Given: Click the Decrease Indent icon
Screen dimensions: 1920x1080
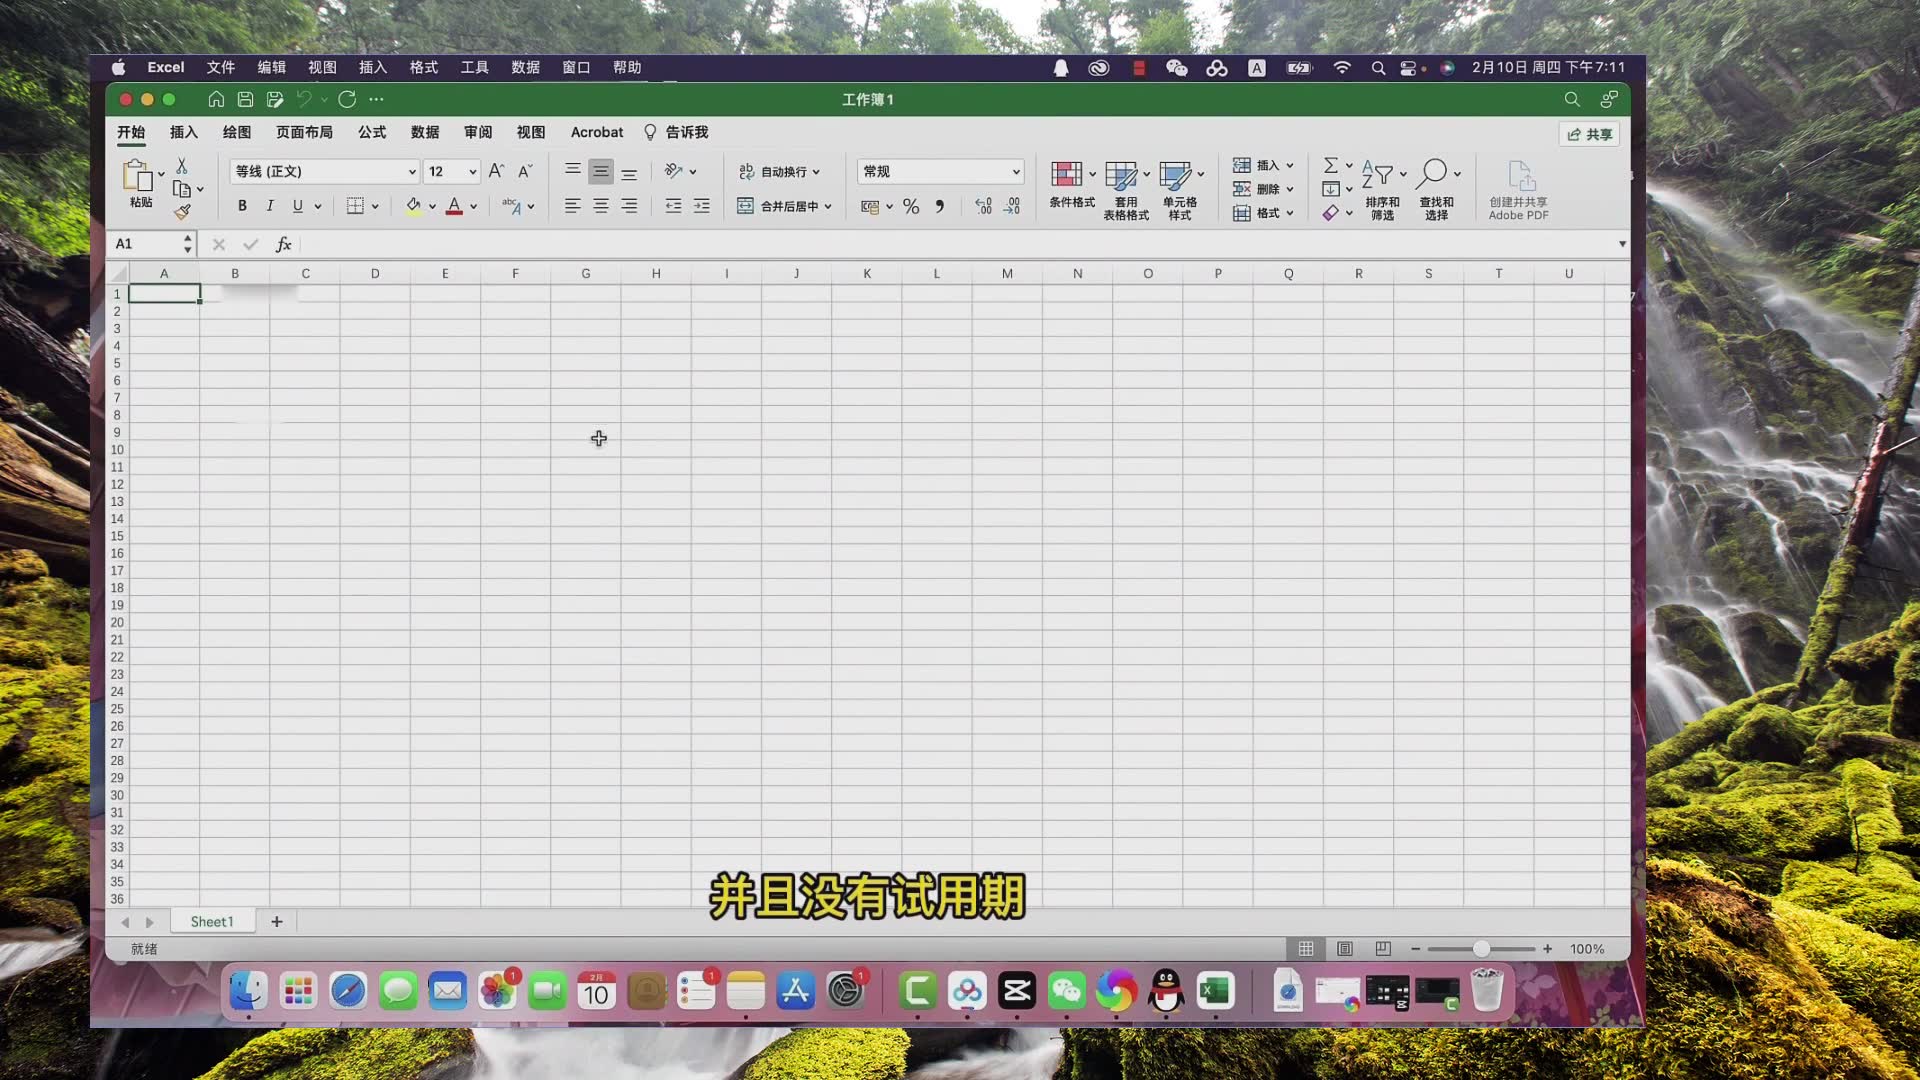Looking at the screenshot, I should [674, 206].
